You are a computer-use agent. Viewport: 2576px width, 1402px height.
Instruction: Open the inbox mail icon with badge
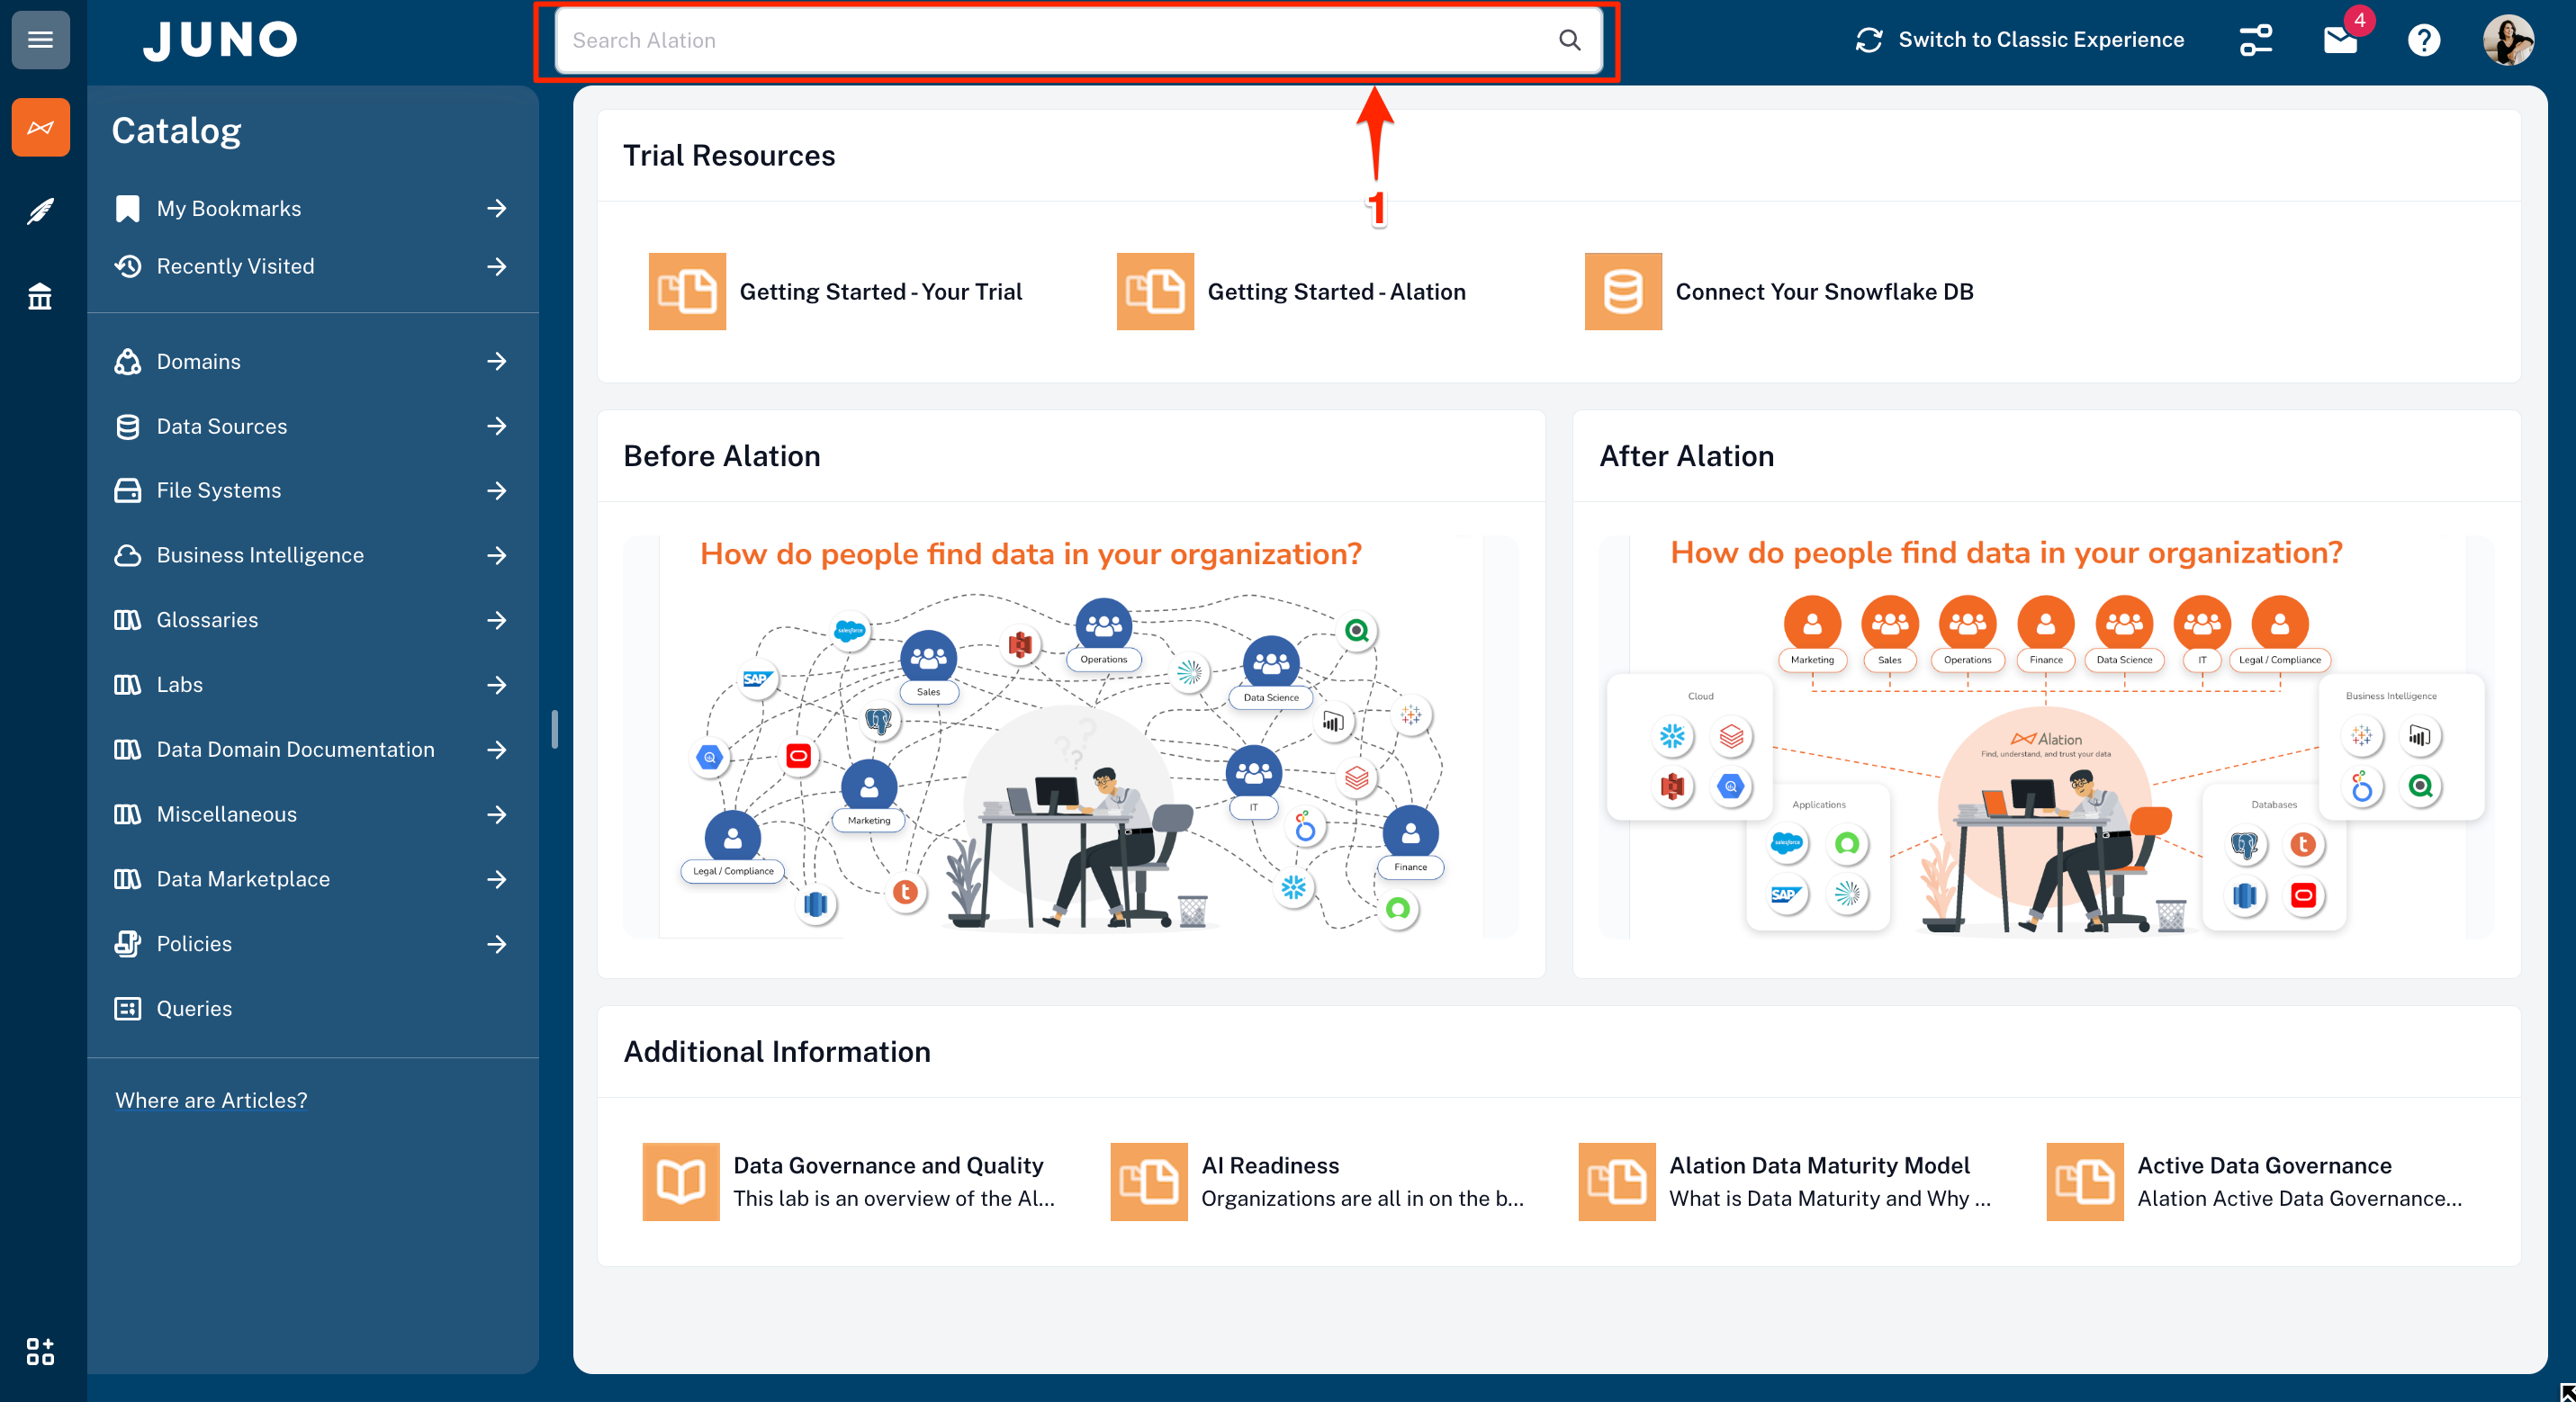click(x=2340, y=40)
